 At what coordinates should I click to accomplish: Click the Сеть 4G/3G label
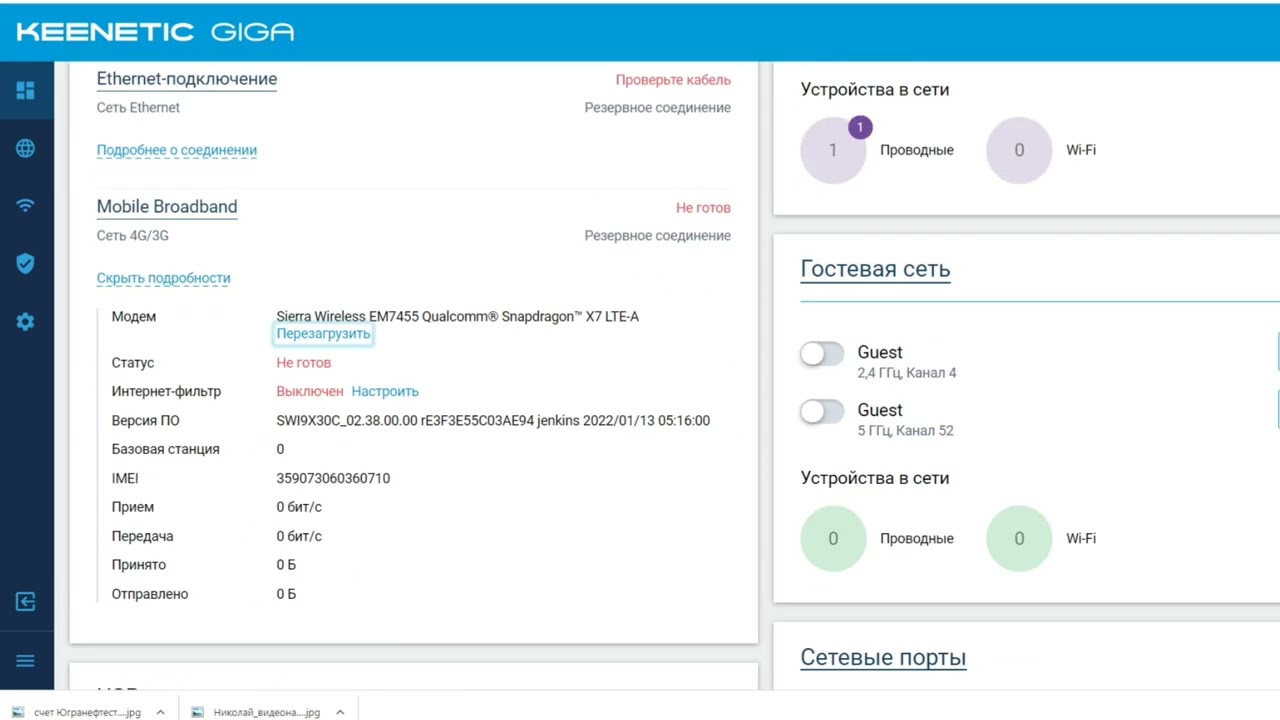[x=135, y=236]
